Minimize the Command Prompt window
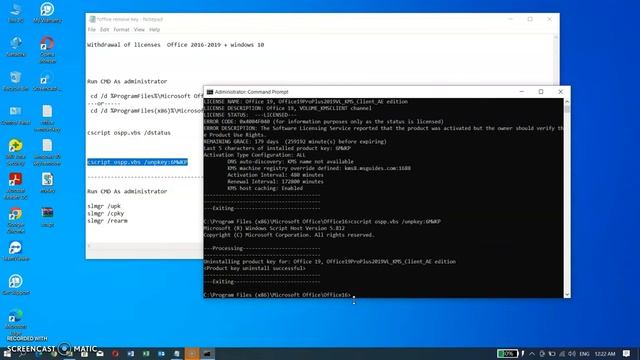Screen dimensions: 640x360 pyautogui.click(x=522, y=92)
